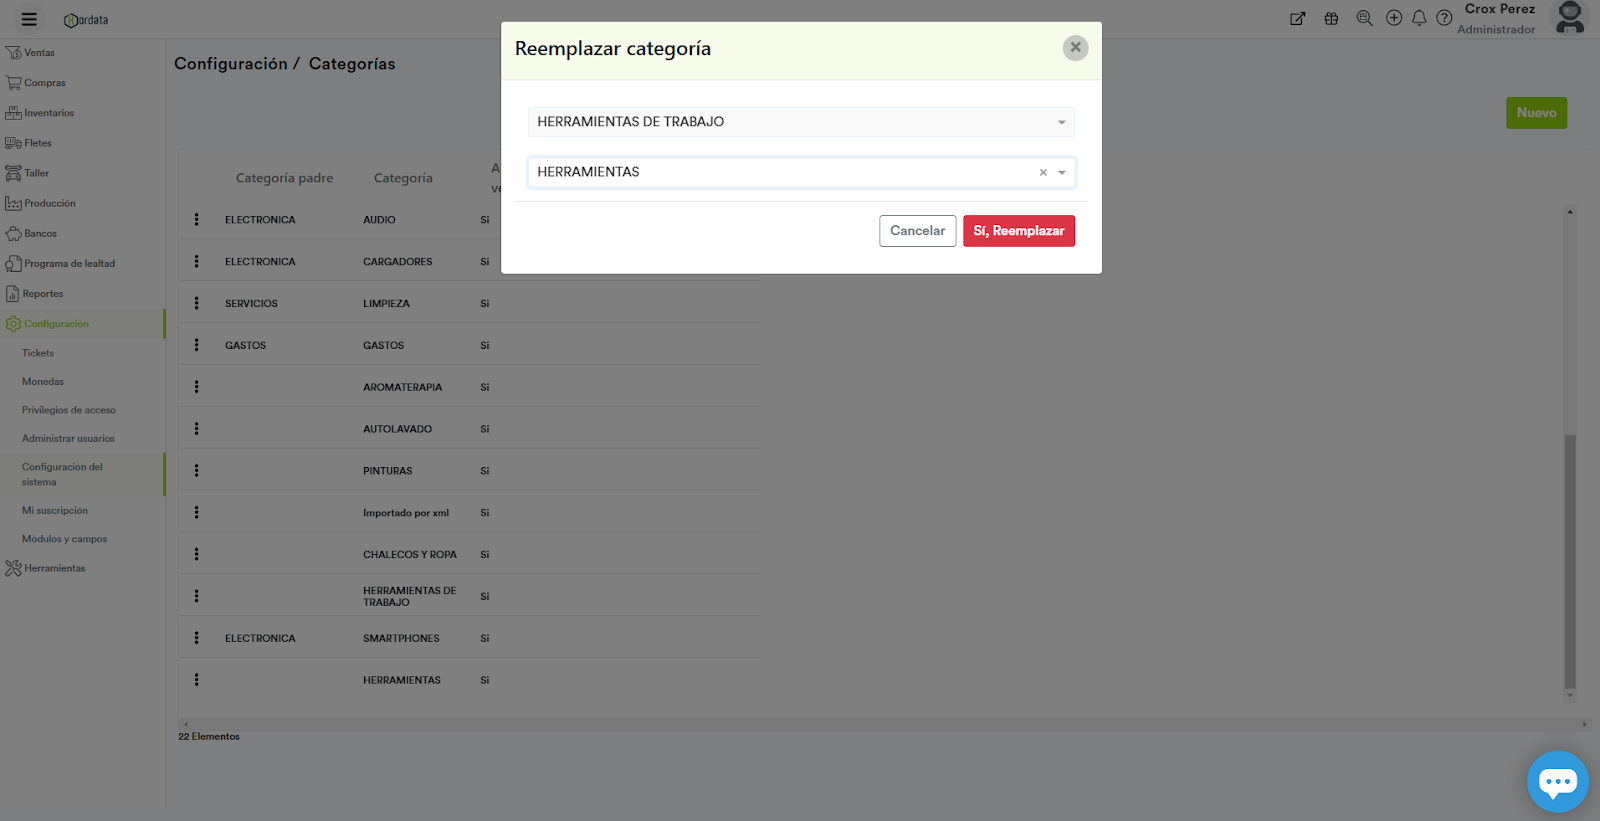Click the user avatar icon
Image resolution: width=1600 pixels, height=821 pixels.
(x=1570, y=18)
